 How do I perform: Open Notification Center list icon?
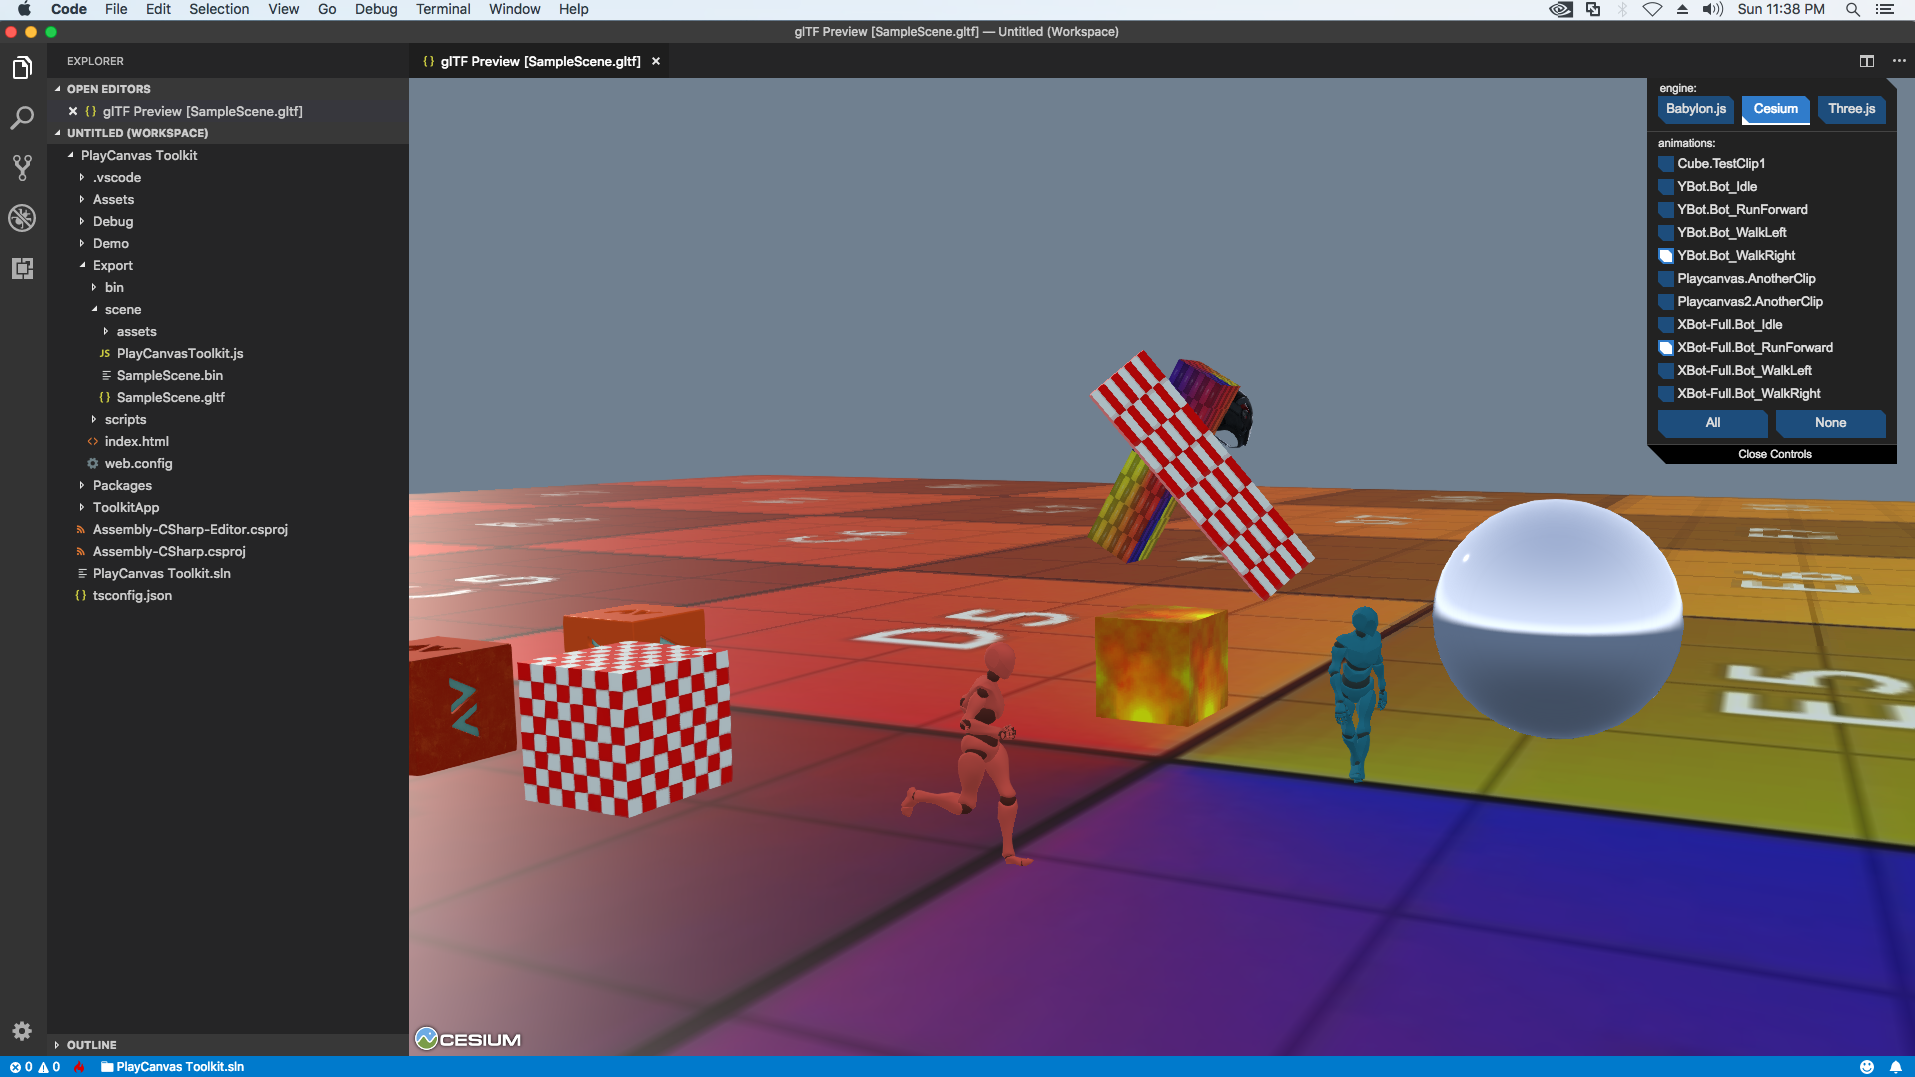click(1885, 9)
